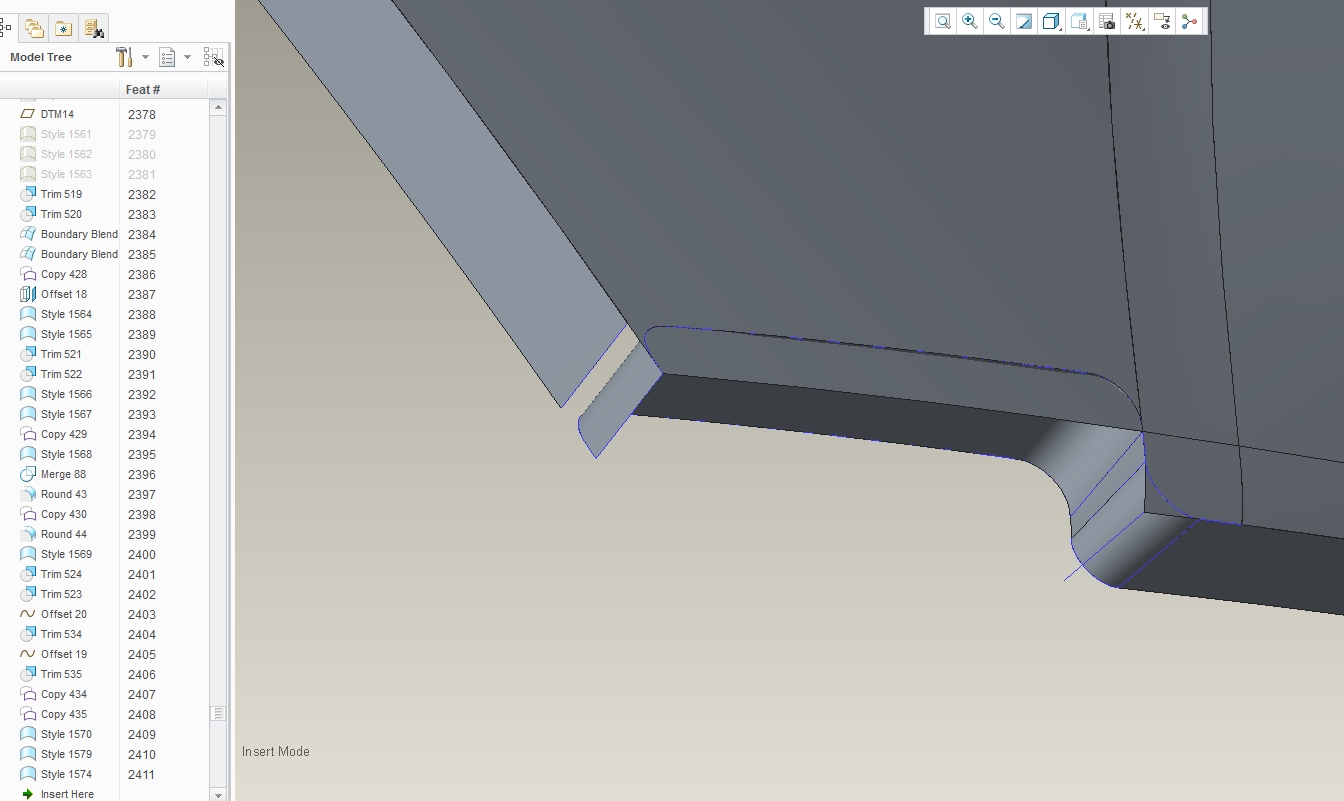Click the Zoom In tool

pos(969,21)
